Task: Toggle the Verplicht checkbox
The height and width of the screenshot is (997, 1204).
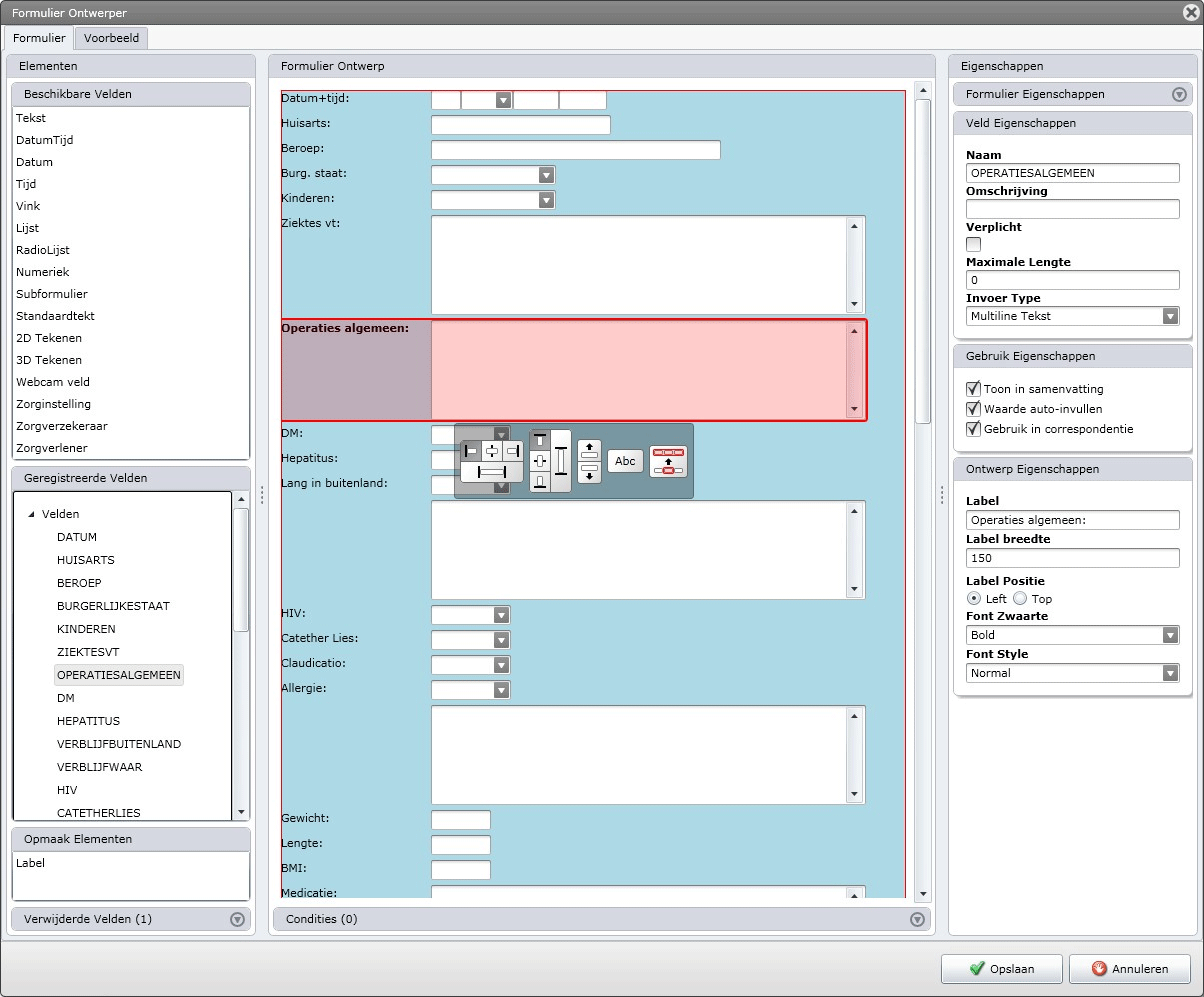Action: (973, 245)
